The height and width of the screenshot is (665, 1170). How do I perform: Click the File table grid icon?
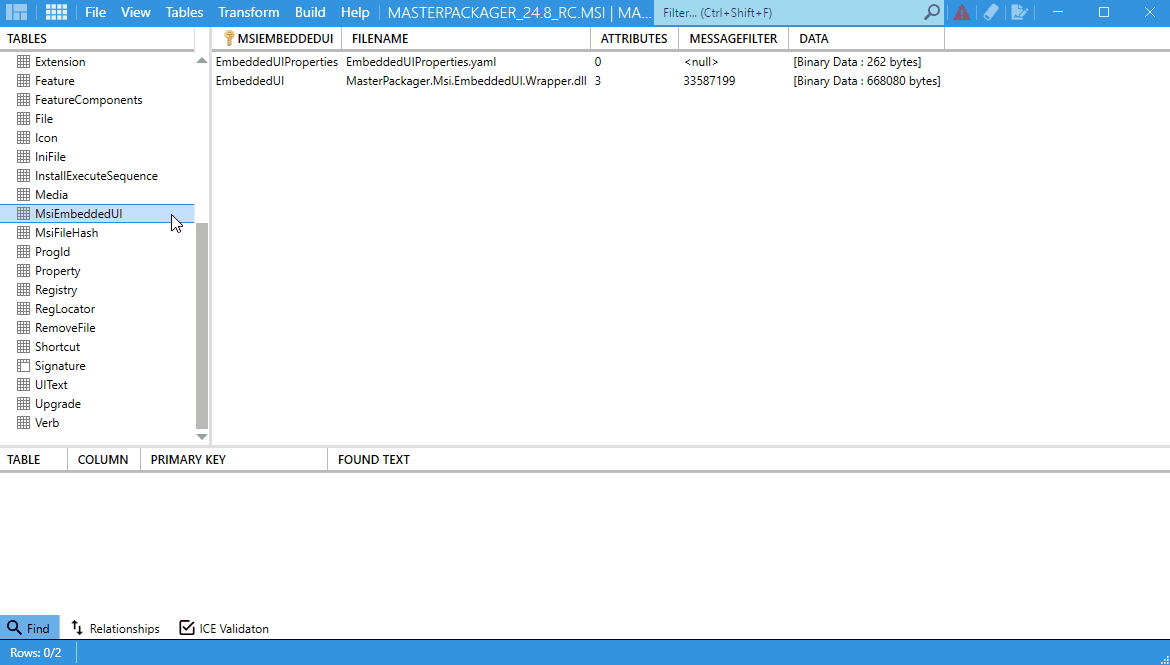(23, 119)
